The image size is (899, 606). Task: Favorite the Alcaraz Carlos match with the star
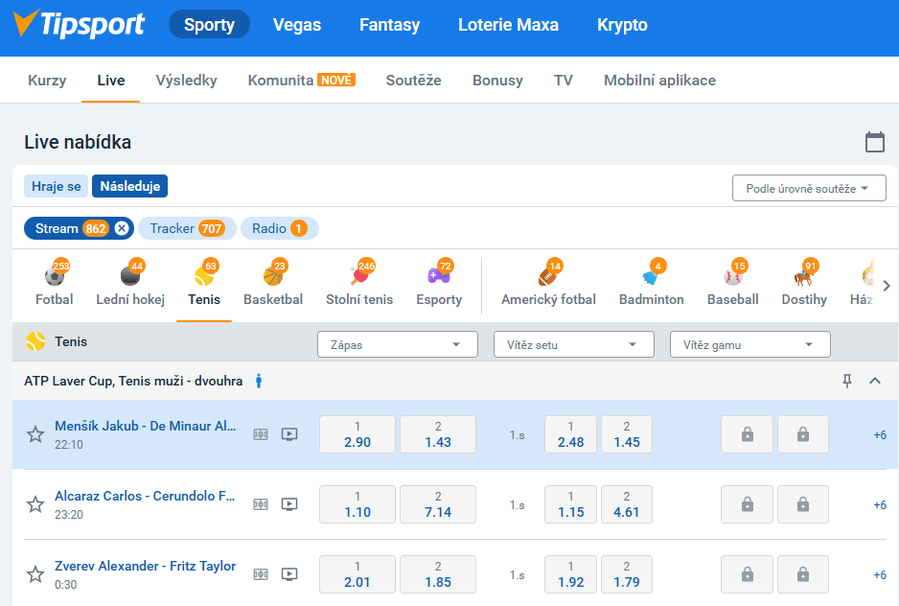[x=36, y=505]
